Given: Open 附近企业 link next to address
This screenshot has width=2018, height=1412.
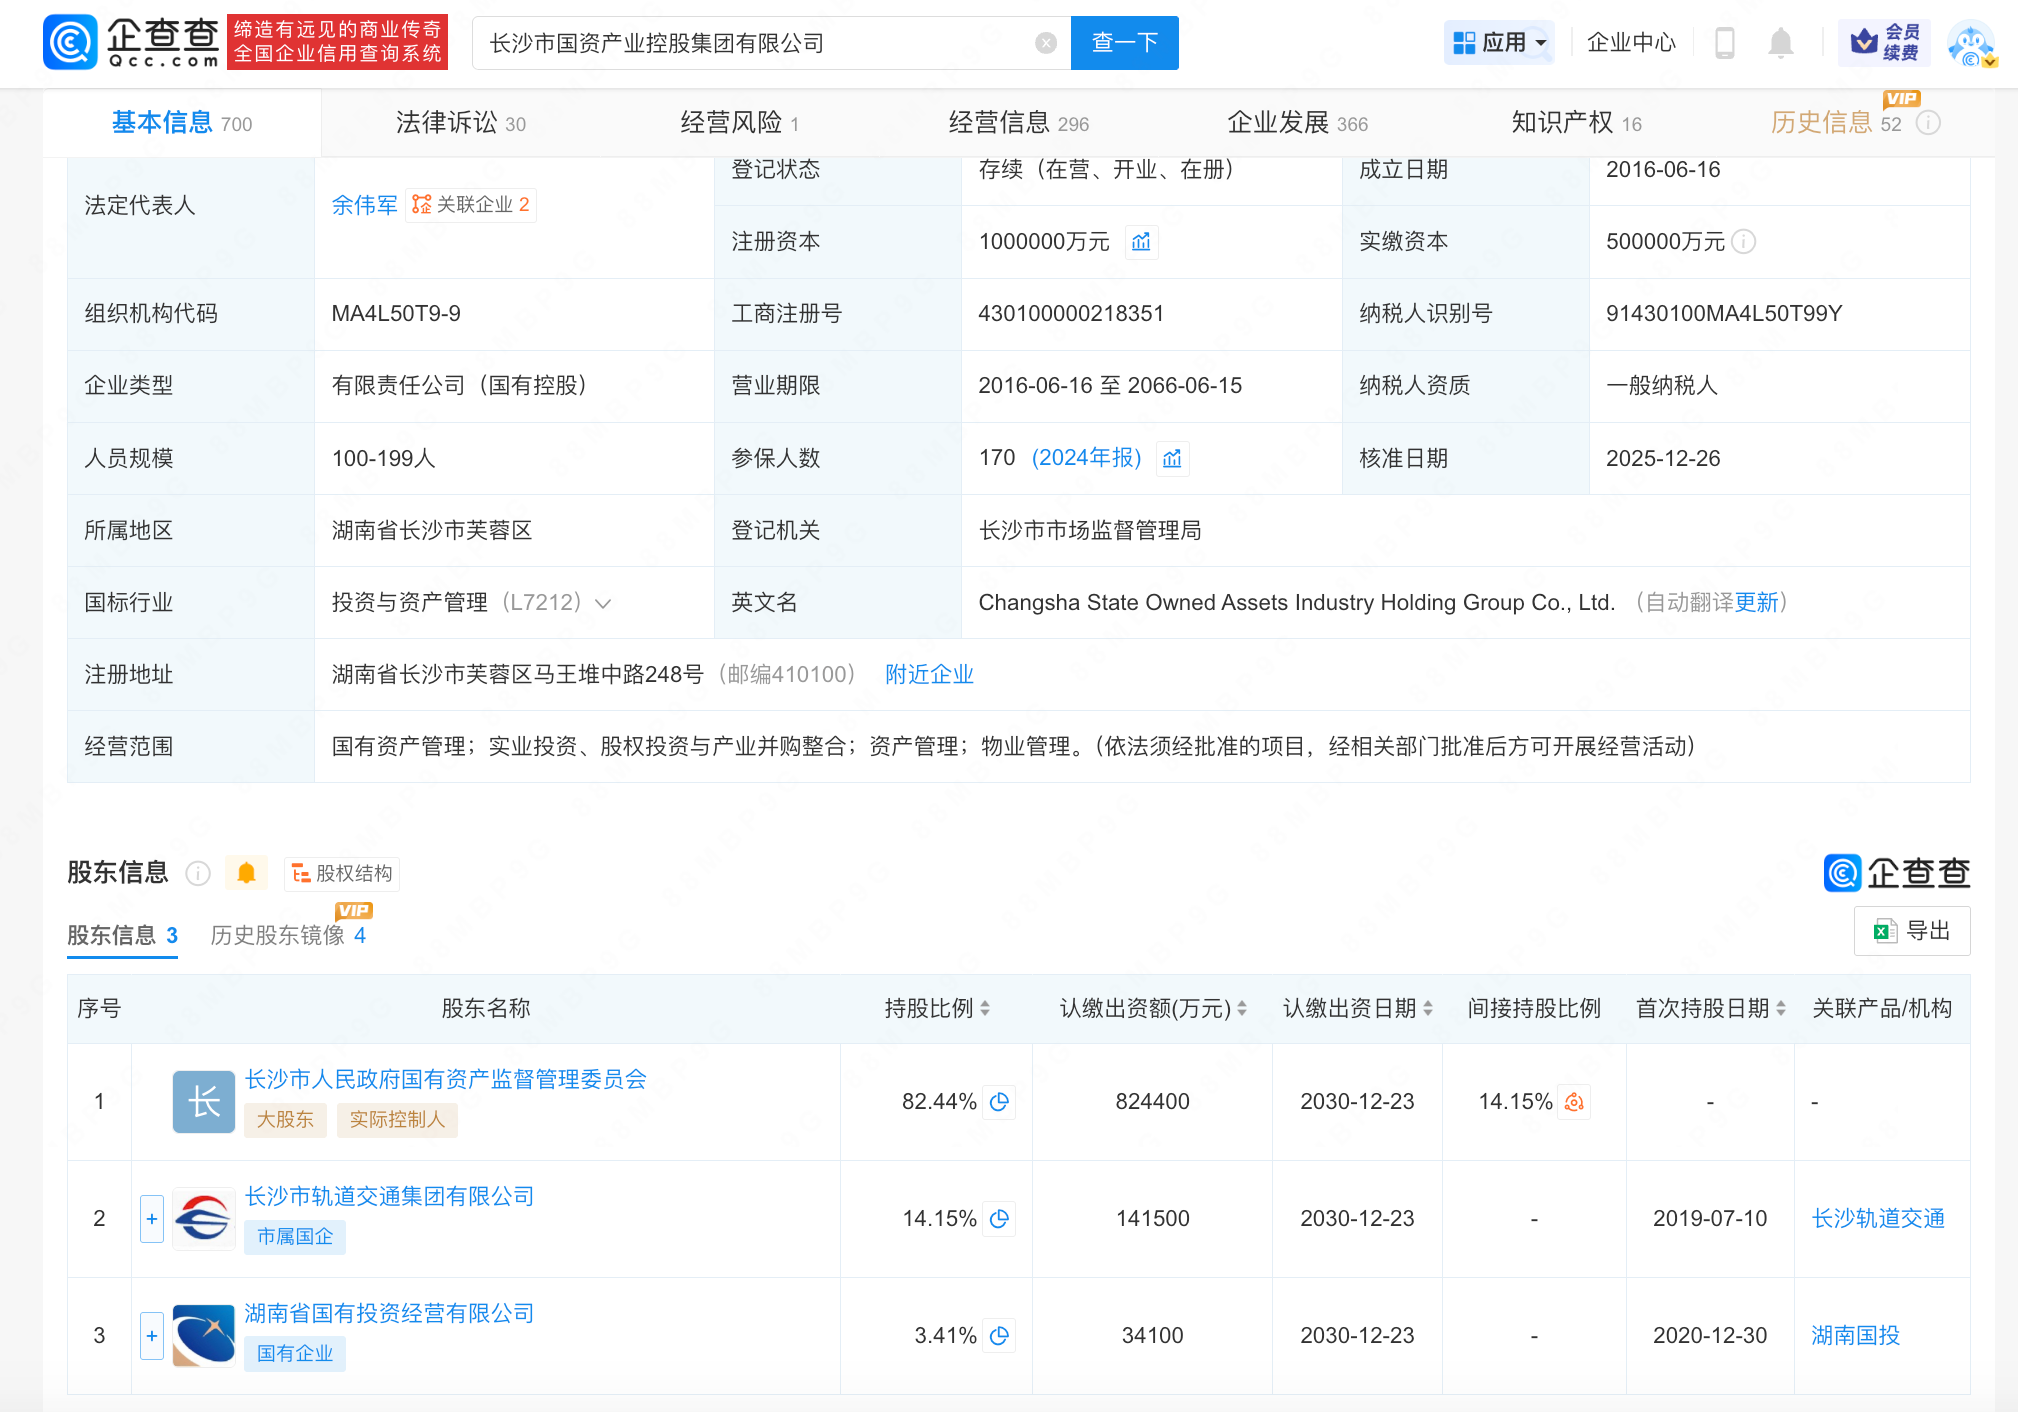Looking at the screenshot, I should click(x=929, y=675).
